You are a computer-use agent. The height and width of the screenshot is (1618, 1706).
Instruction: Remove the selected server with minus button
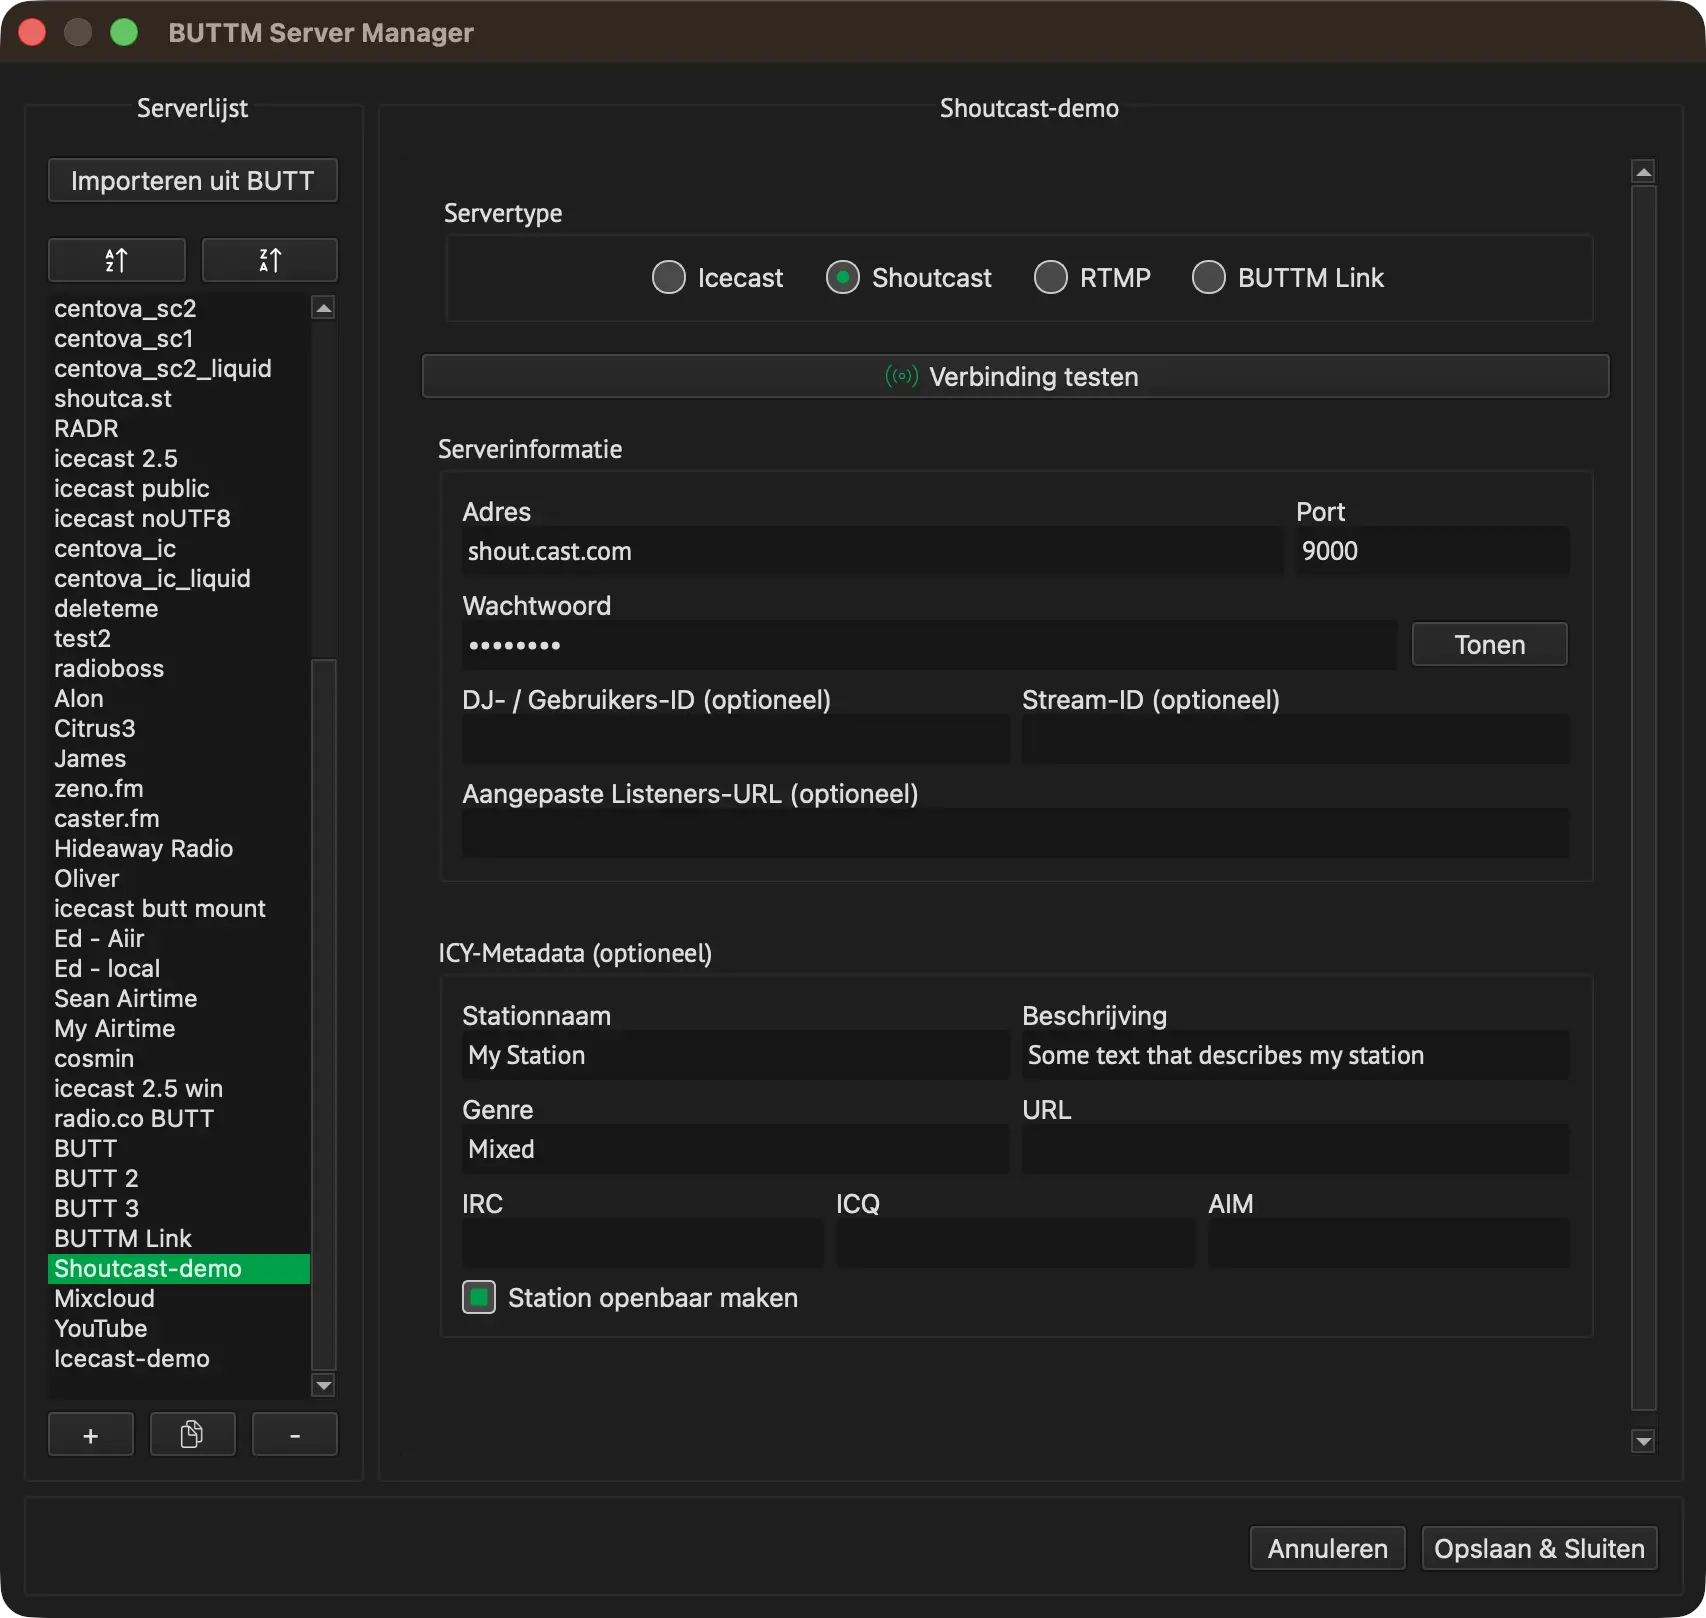[295, 1435]
